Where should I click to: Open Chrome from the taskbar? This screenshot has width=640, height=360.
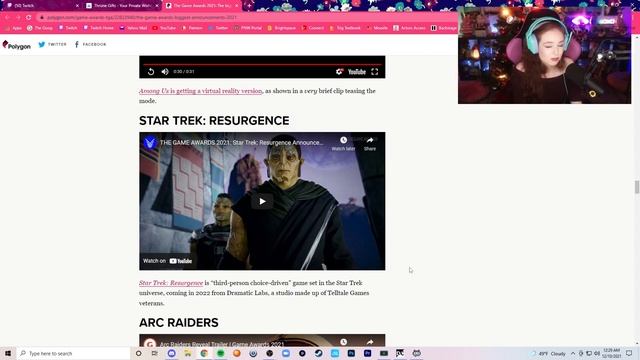coord(204,353)
